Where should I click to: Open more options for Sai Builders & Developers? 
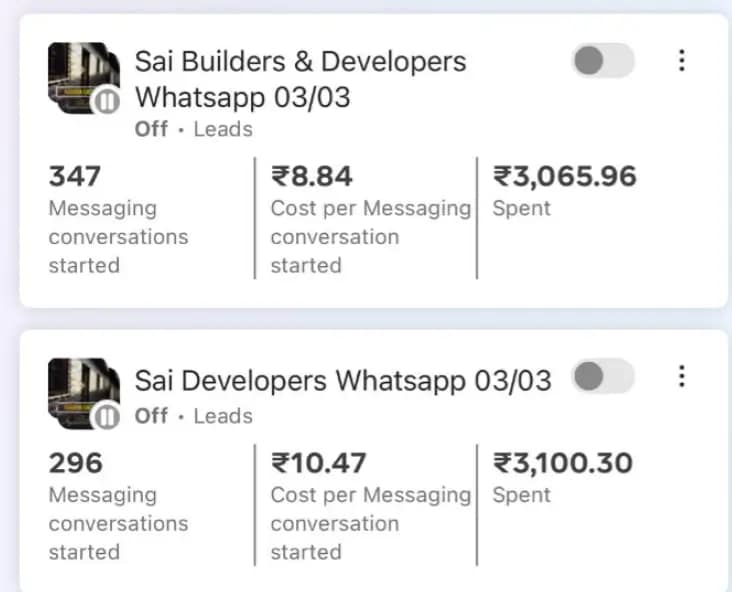click(682, 61)
